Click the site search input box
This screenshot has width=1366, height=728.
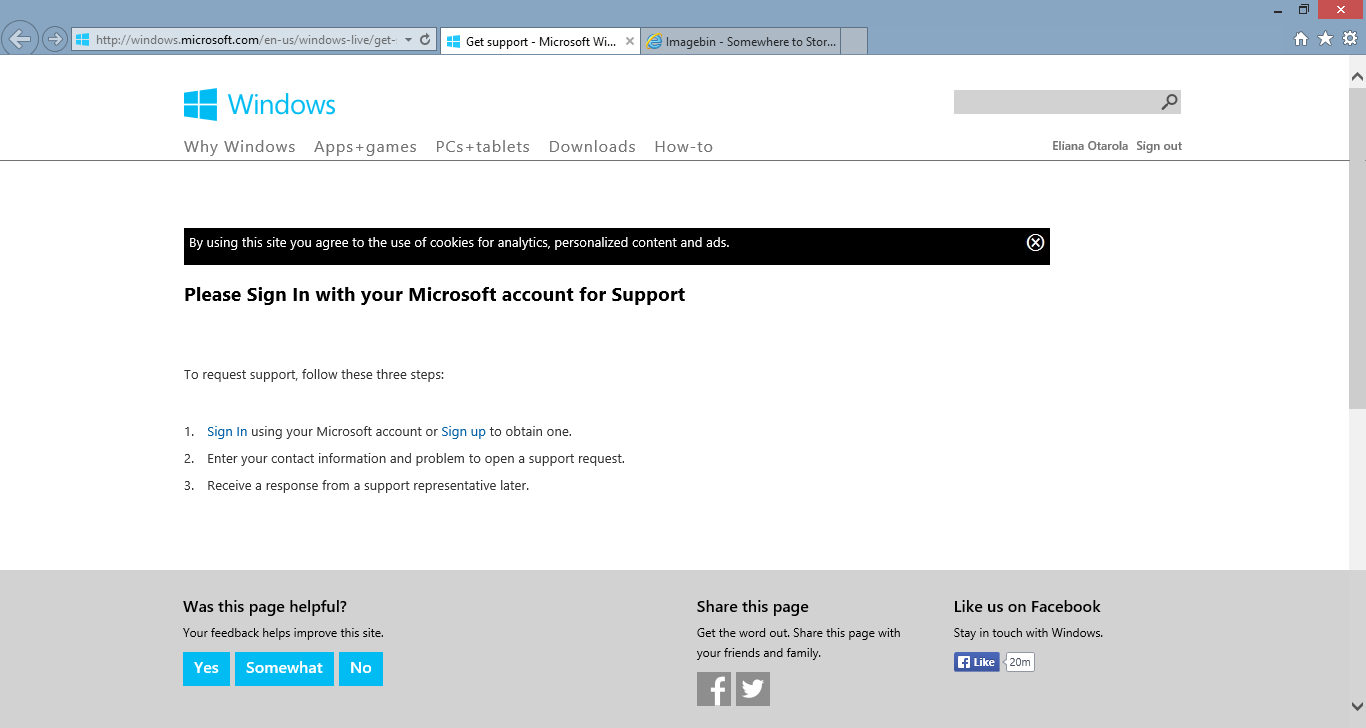1056,102
